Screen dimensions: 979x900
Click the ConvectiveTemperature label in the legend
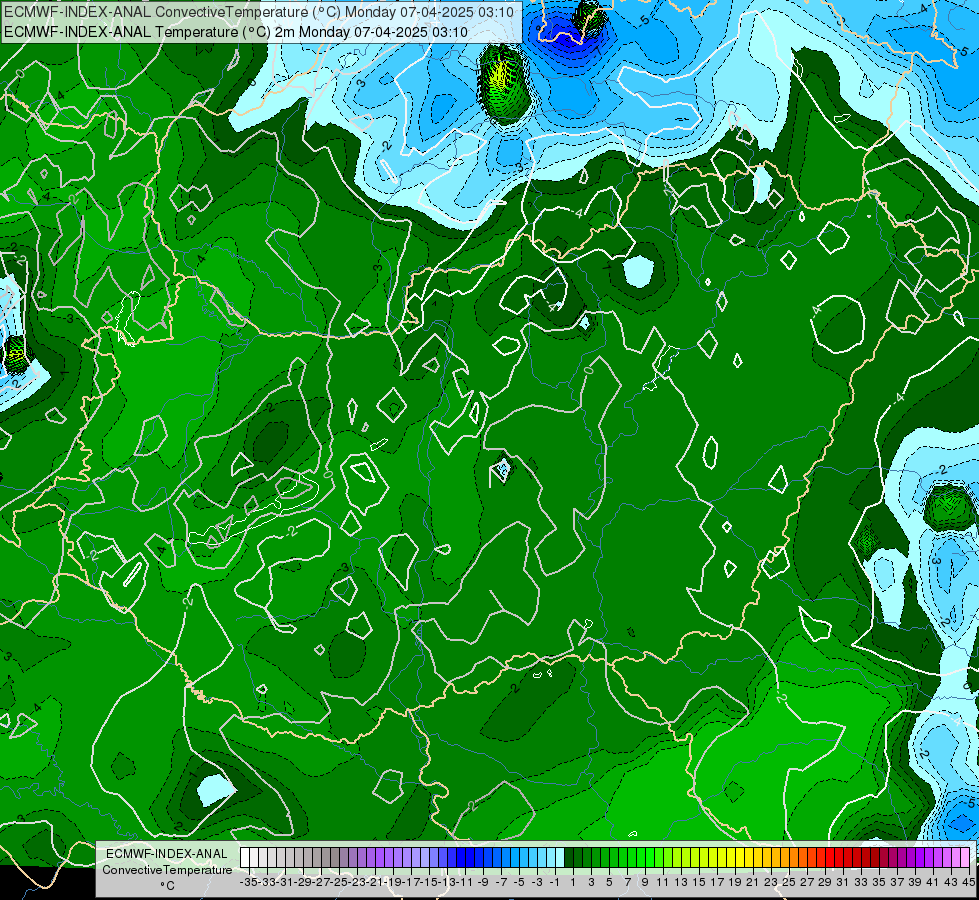click(x=167, y=869)
